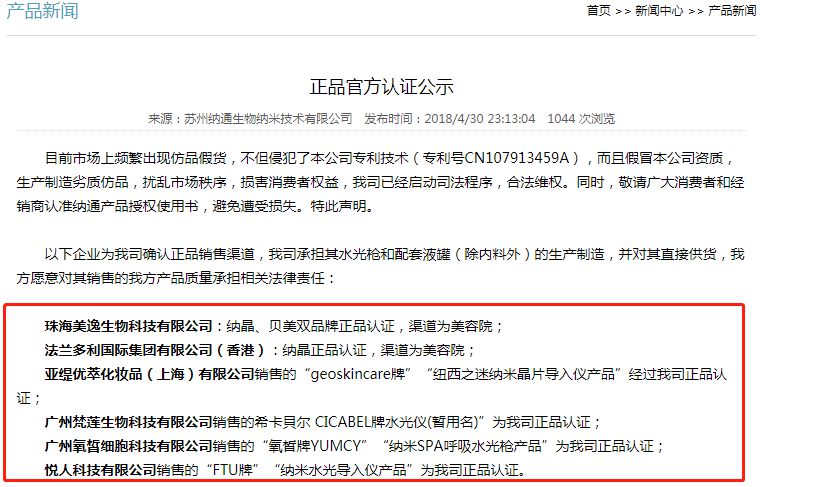
Task: Select the phrase 纳晶、贝美双品牌正品认证
Action: click(x=310, y=326)
